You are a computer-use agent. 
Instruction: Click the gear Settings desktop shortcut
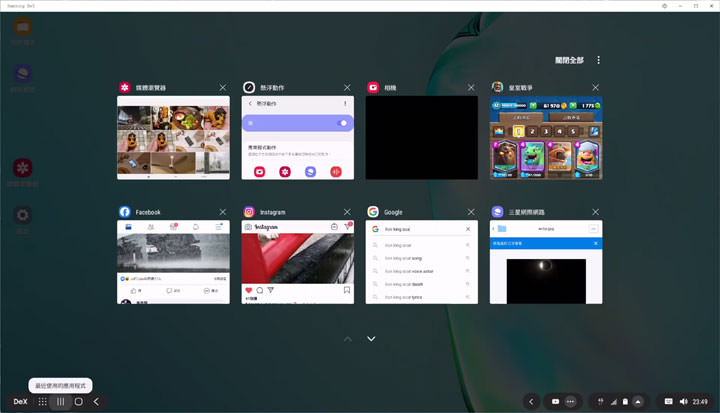coord(22,215)
